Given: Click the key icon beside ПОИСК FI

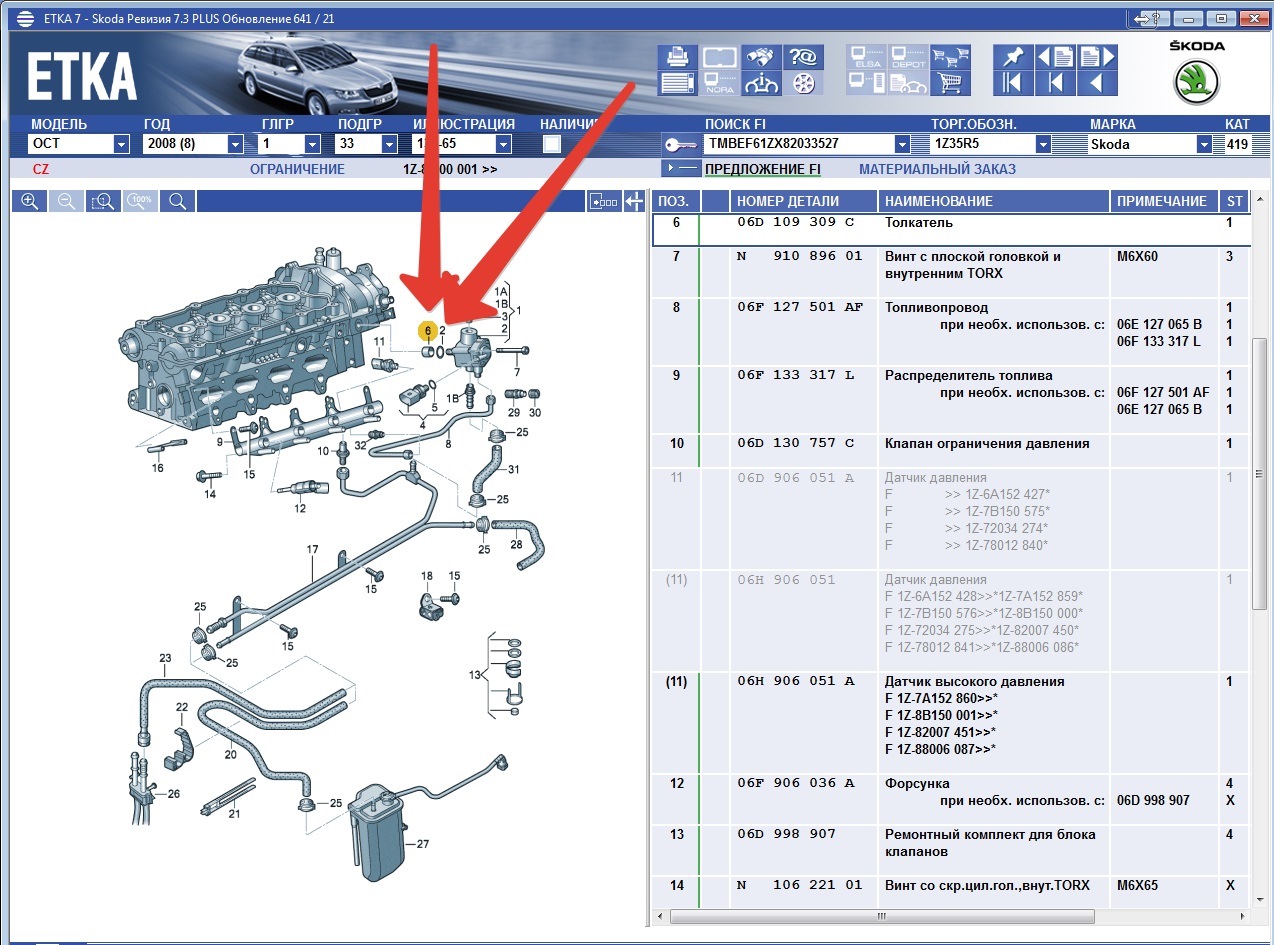Looking at the screenshot, I should coord(680,144).
